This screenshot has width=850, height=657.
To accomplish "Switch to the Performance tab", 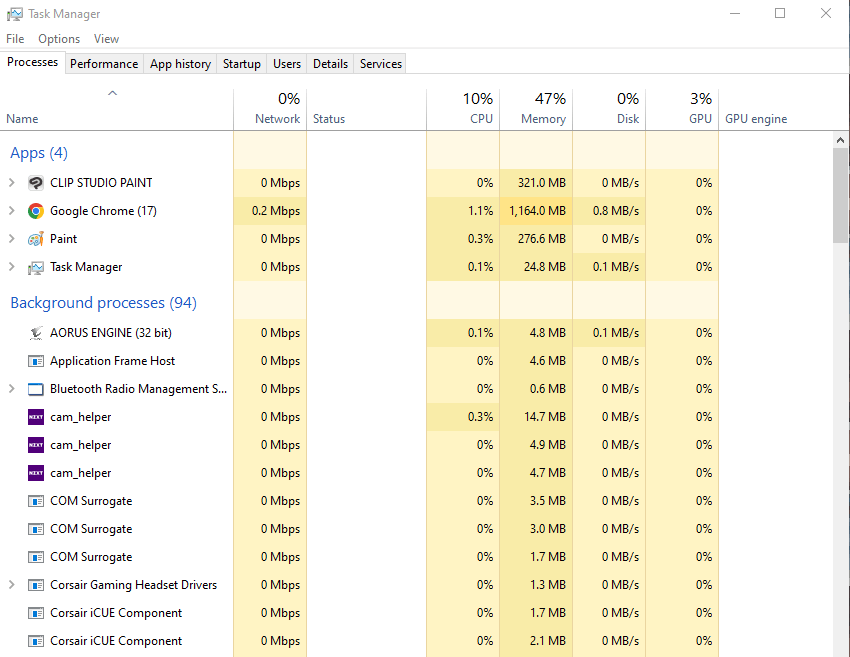I will 104,64.
